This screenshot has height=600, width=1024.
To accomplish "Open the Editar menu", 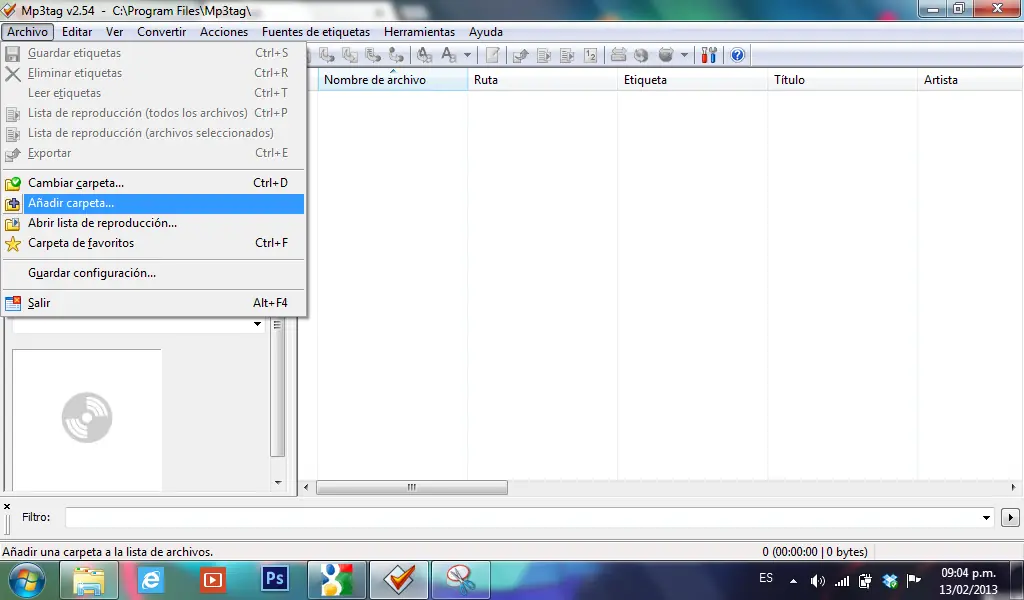I will pos(77,31).
